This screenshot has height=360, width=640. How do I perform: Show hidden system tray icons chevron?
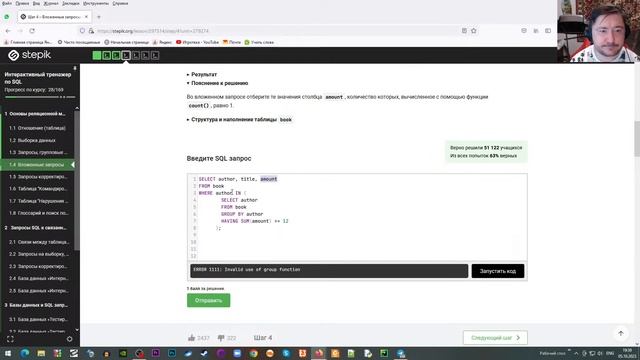576,353
